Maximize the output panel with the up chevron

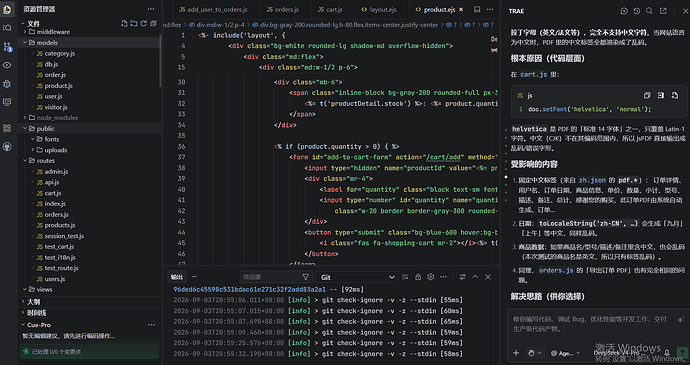475,277
